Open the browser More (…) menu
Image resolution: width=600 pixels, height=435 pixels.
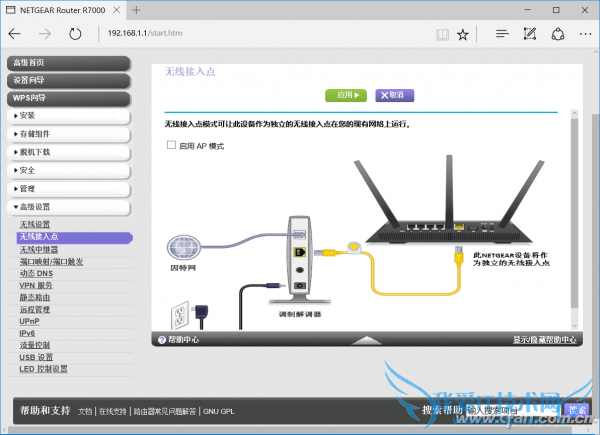[585, 34]
